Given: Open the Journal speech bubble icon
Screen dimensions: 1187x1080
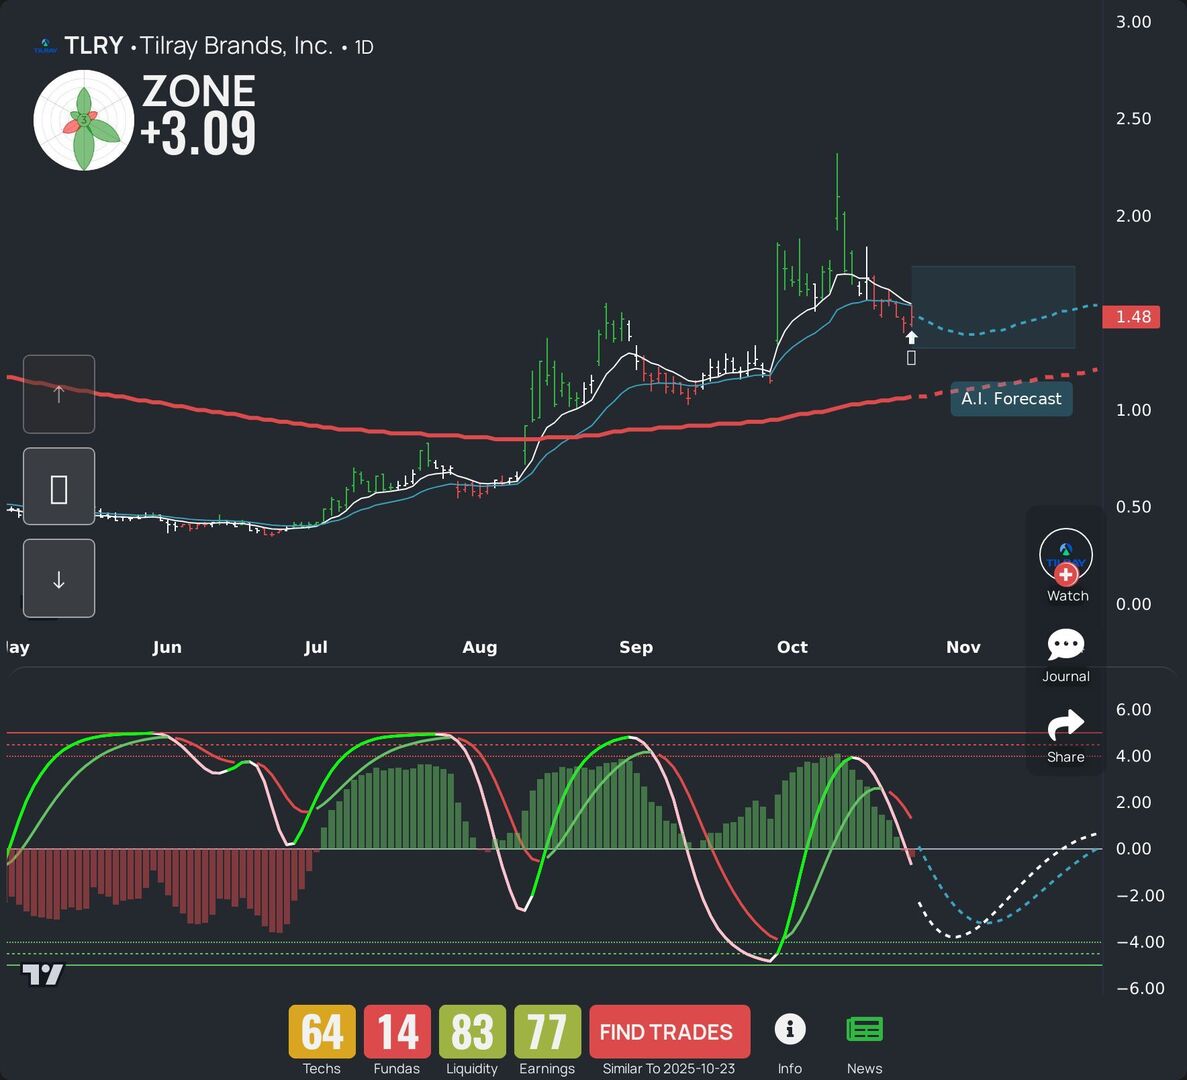Looking at the screenshot, I should 1066,645.
